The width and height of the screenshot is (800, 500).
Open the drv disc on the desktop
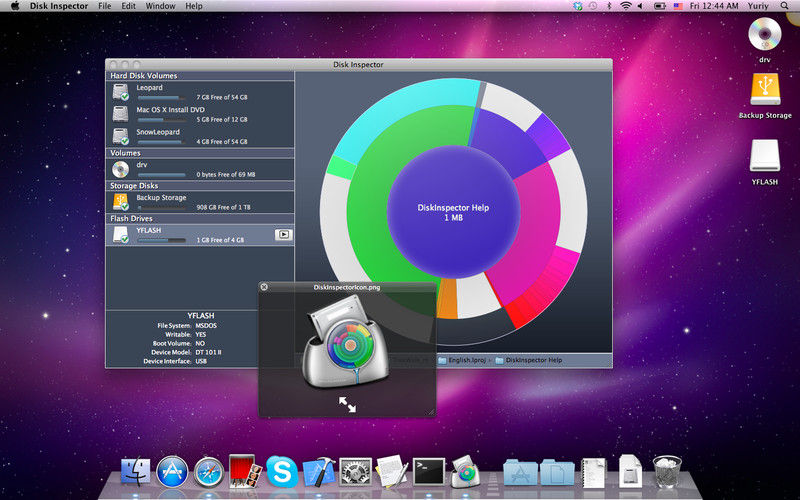[764, 35]
